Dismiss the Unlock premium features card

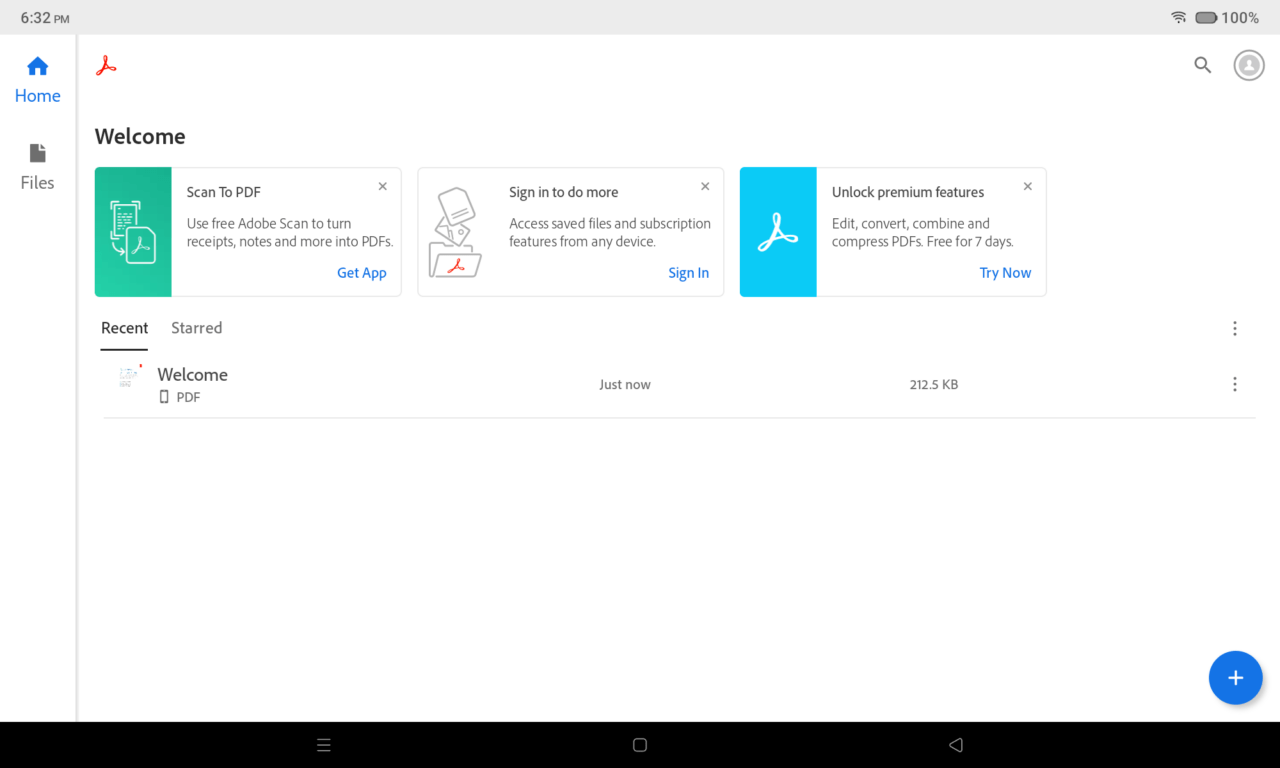point(1027,186)
